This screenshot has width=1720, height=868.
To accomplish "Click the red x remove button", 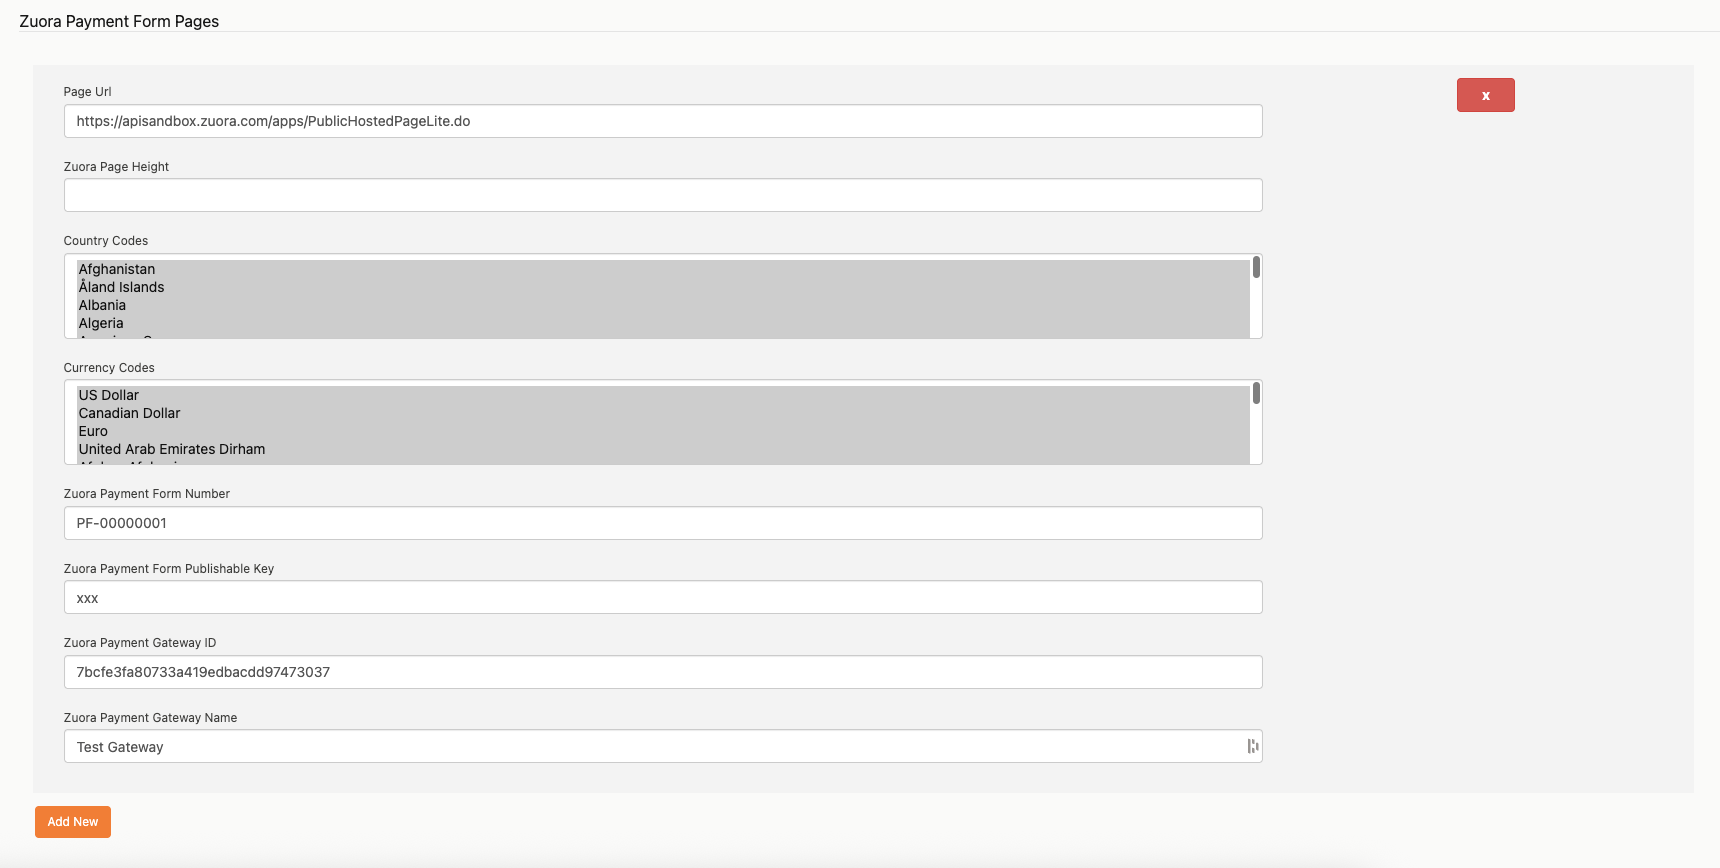I will [1485, 95].
